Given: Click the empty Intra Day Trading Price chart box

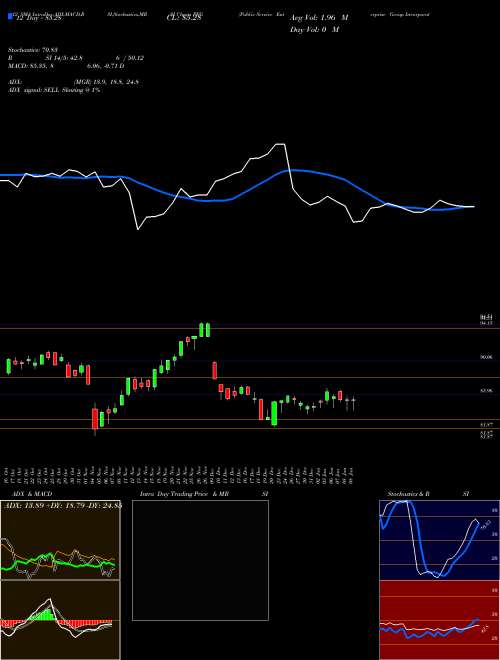Looking at the screenshot, I should pos(200,560).
